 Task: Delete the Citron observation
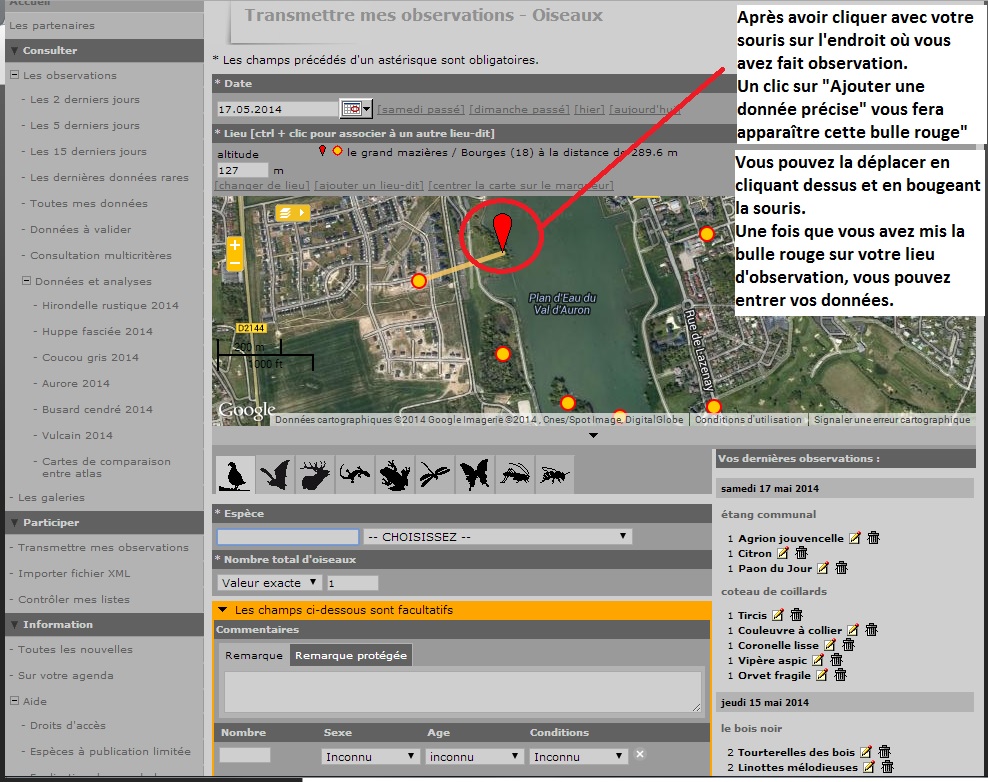(x=801, y=553)
